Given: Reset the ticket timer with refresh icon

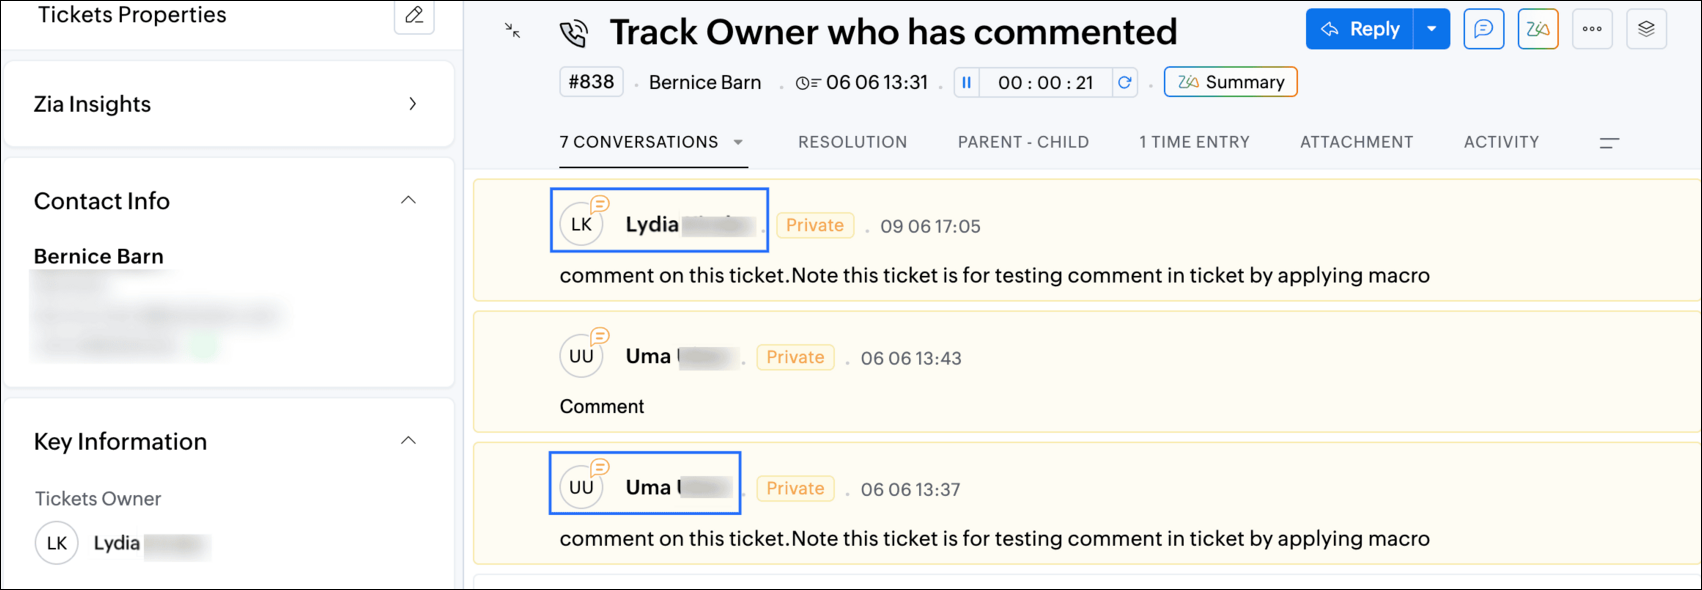Looking at the screenshot, I should pyautogui.click(x=1125, y=83).
